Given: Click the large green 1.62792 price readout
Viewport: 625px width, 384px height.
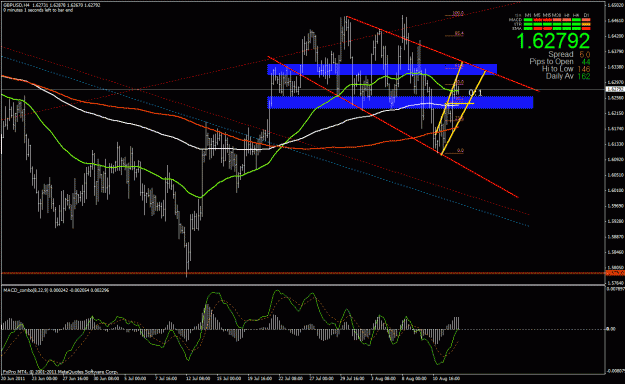Looking at the screenshot, I should pos(553,41).
